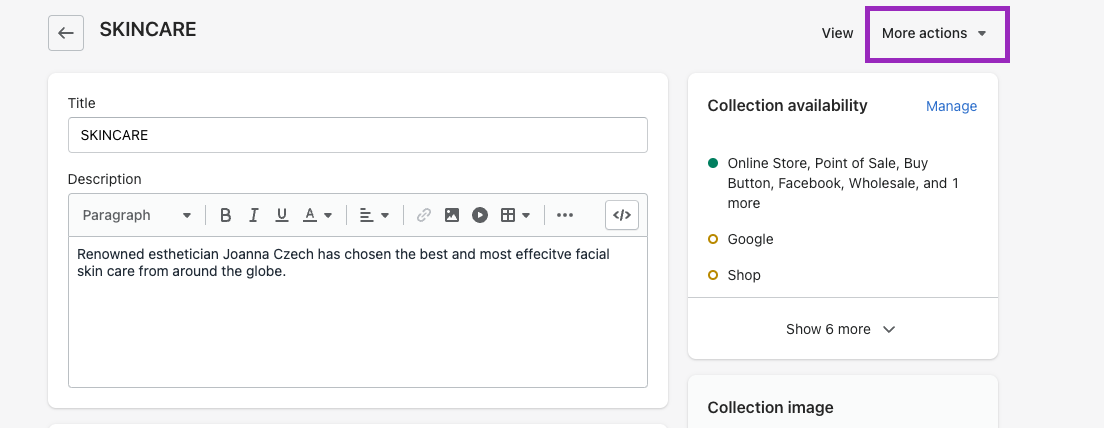Open the insert table dropdown

515,215
